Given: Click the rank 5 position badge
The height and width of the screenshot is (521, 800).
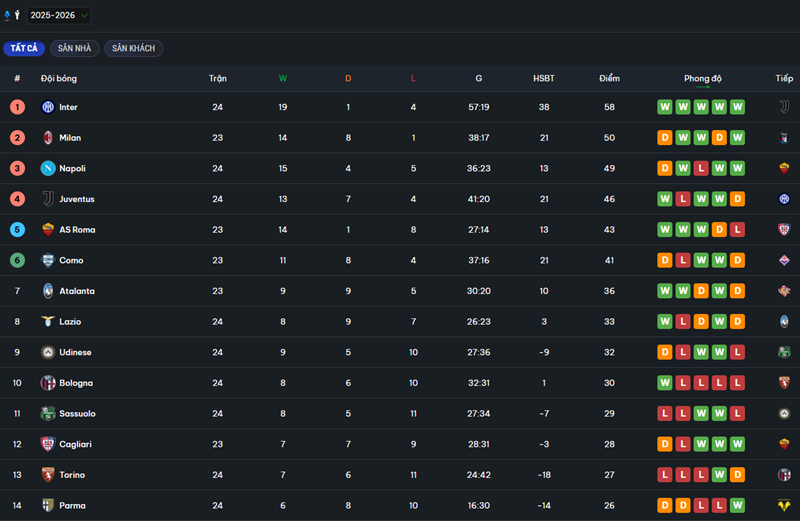Looking at the screenshot, I should click(x=17, y=230).
